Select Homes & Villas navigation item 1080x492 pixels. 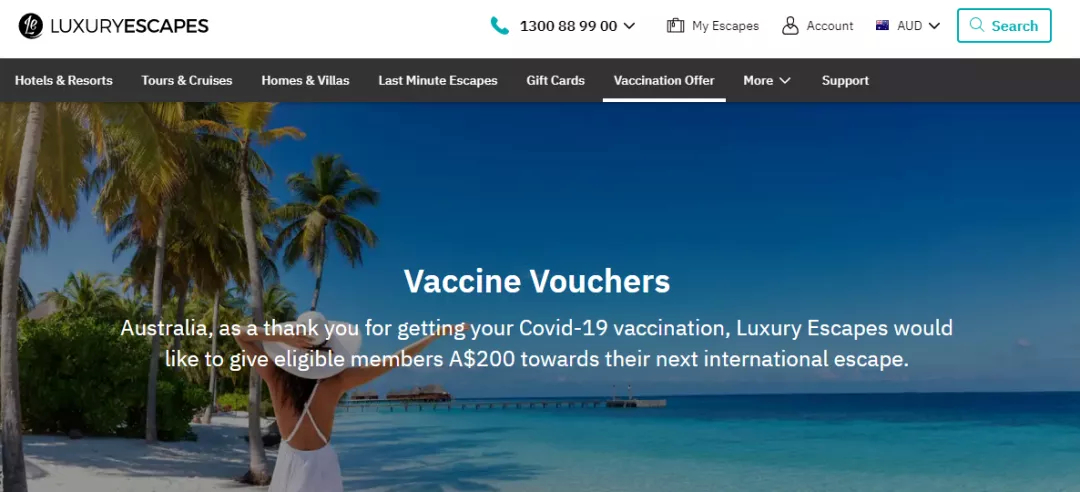(x=305, y=81)
